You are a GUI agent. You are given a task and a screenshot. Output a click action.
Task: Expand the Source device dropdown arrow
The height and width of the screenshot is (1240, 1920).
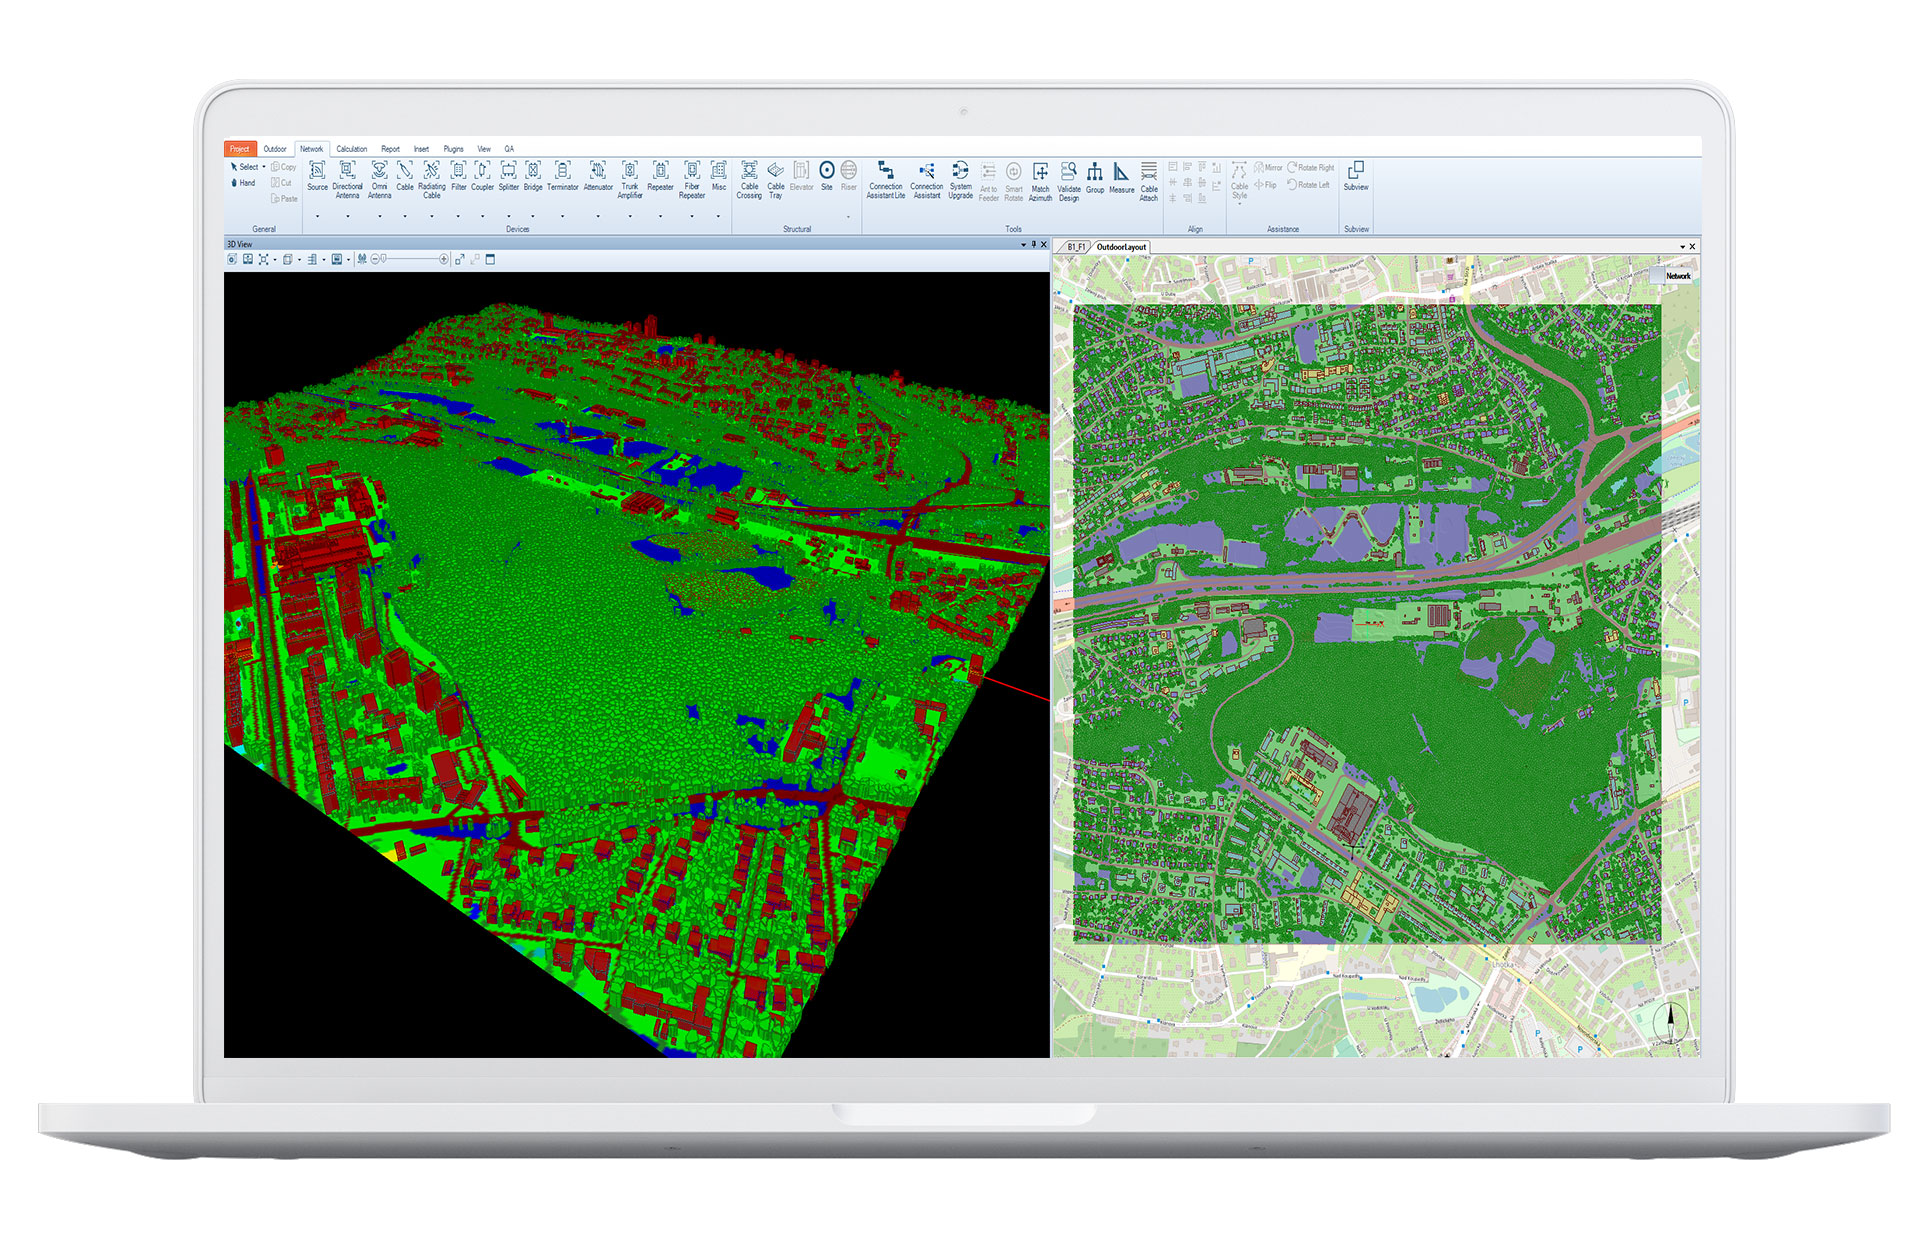point(317,216)
